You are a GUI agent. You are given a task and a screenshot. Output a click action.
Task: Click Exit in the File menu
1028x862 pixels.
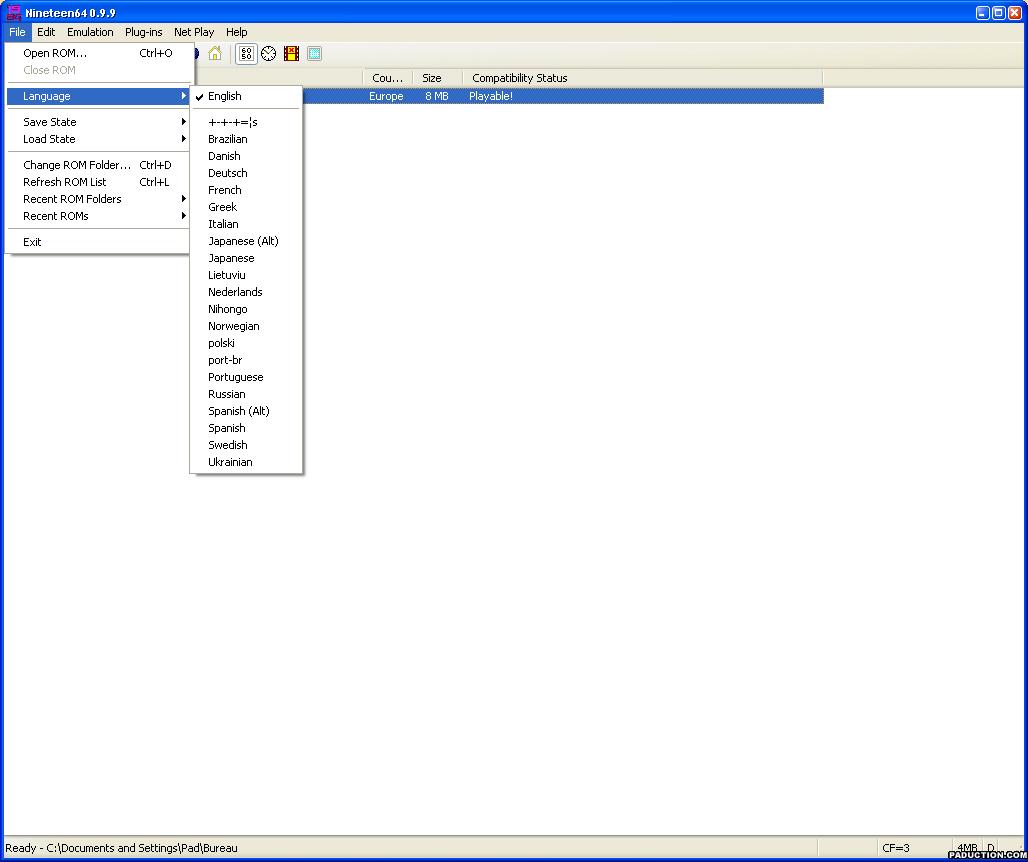[98, 242]
